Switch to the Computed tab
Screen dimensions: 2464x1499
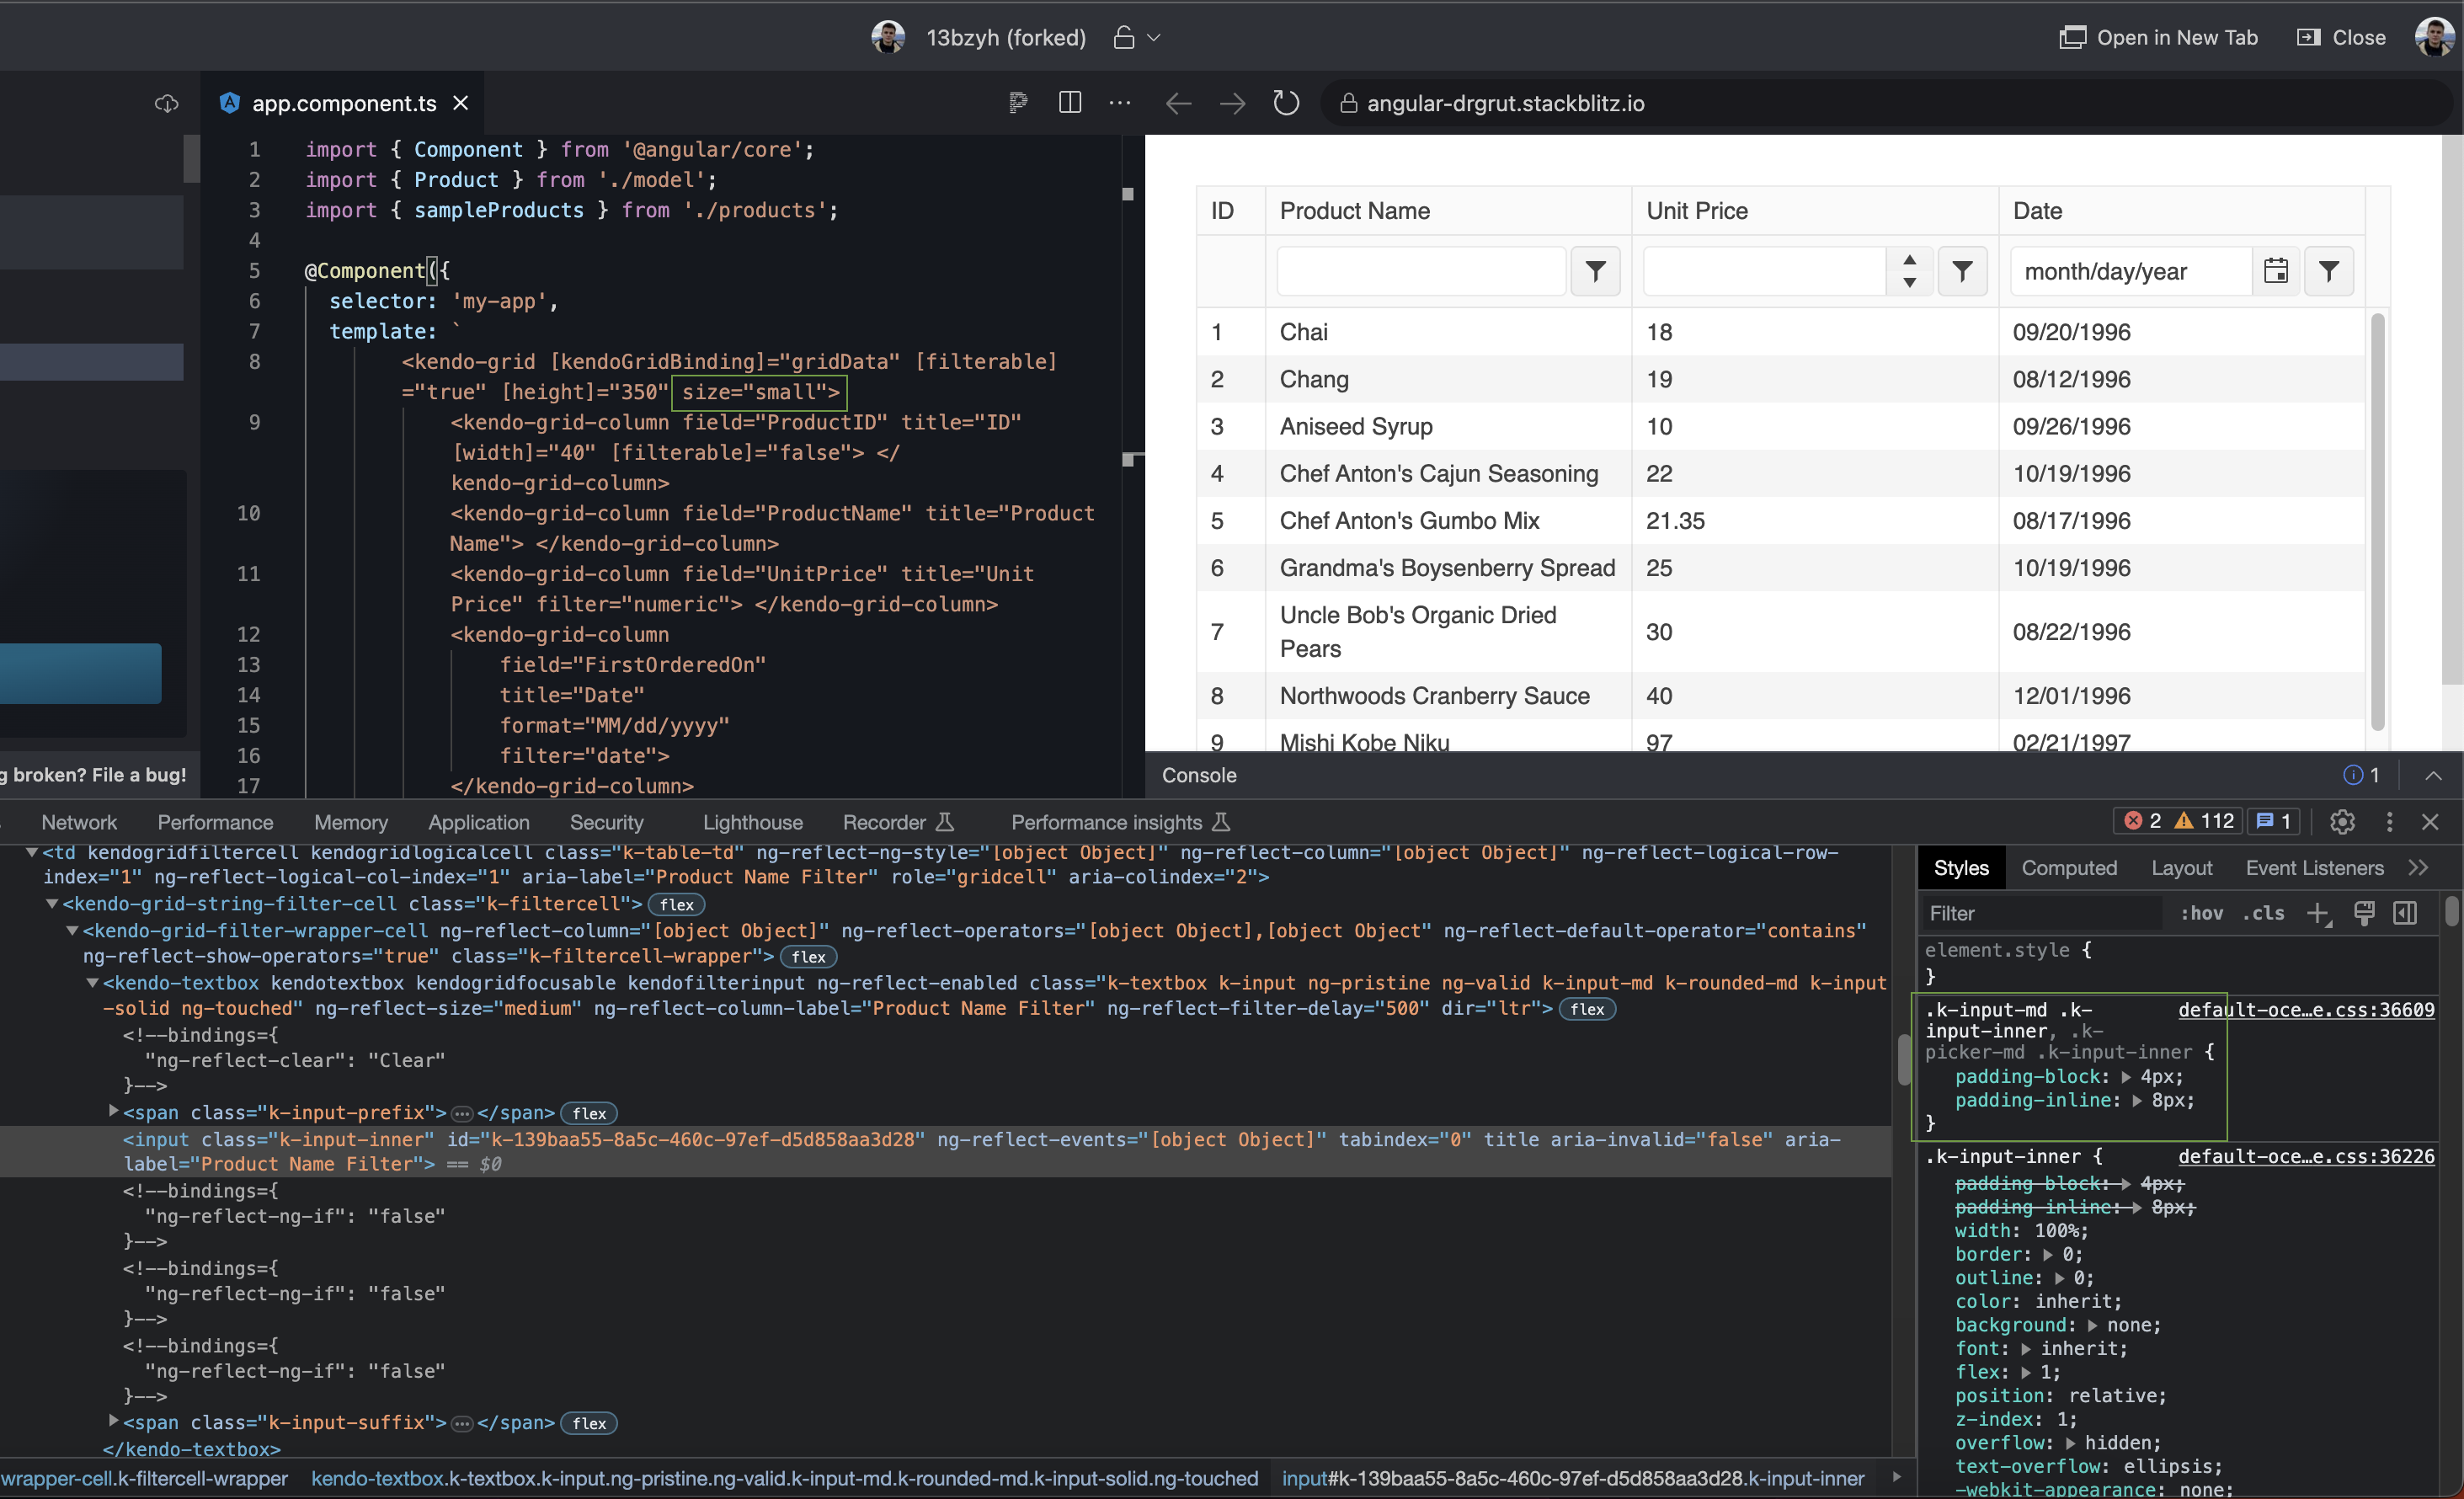(2069, 868)
